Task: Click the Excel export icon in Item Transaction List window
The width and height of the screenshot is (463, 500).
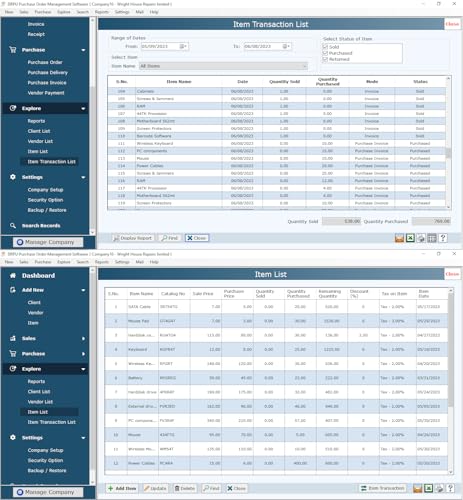Action: coord(410,238)
